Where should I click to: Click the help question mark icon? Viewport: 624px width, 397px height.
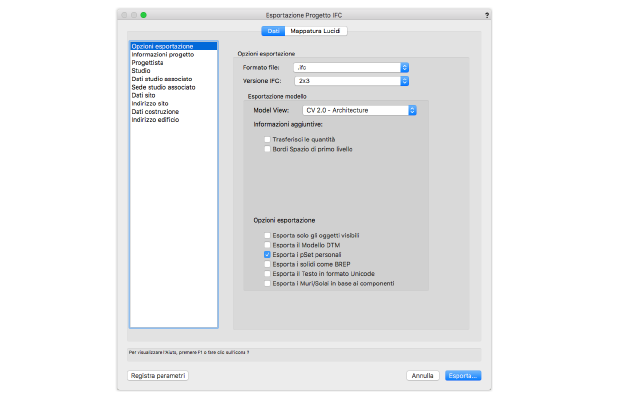[x=487, y=15]
